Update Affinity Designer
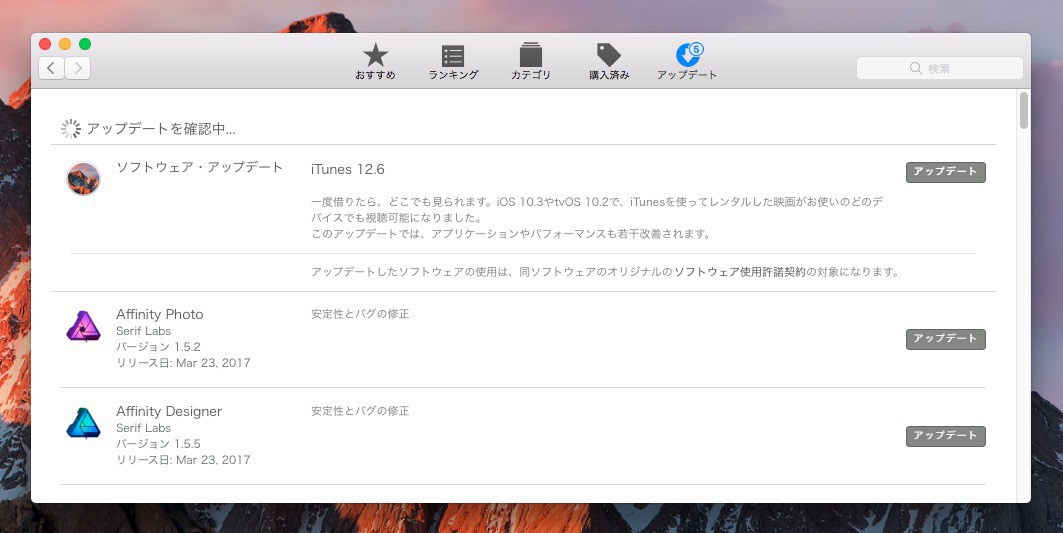This screenshot has height=533, width=1063. [x=946, y=435]
